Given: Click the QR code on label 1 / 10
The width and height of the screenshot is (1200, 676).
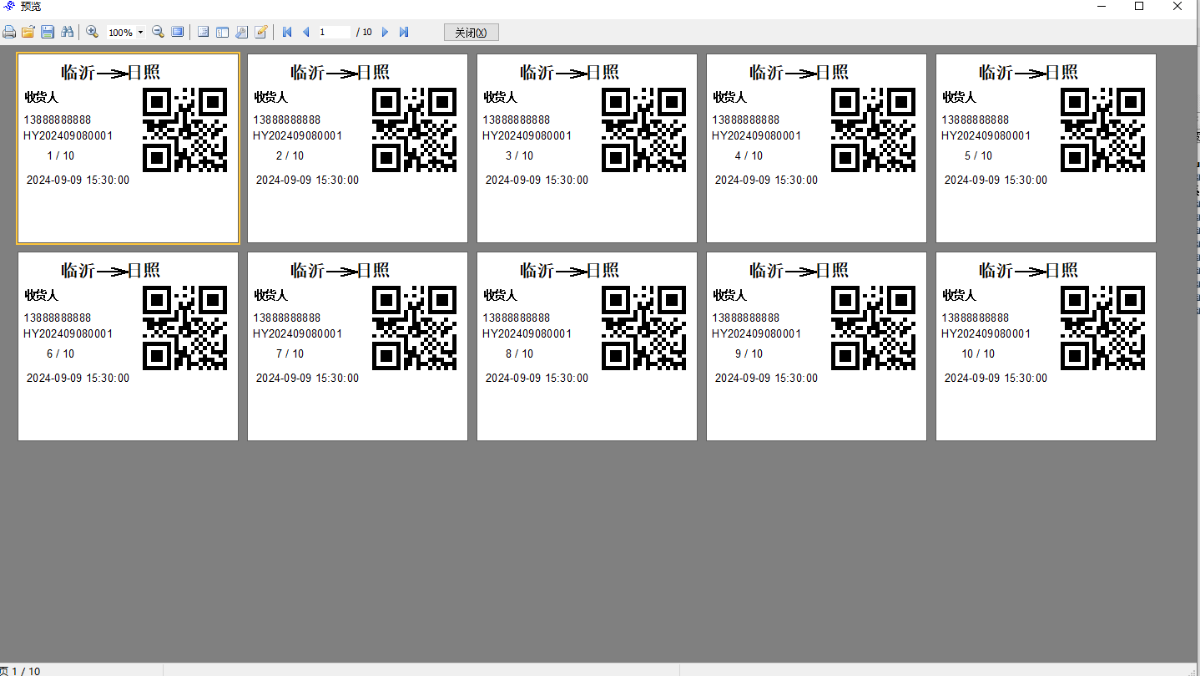Looking at the screenshot, I should click(185, 130).
